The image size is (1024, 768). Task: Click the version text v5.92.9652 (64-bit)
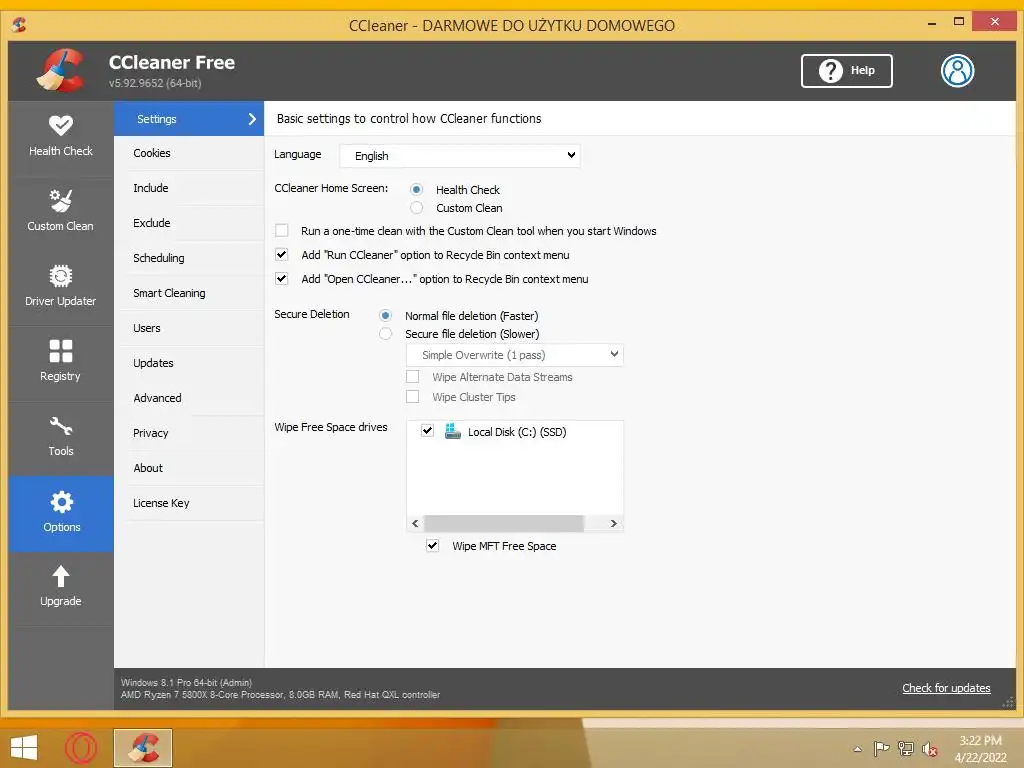(x=155, y=83)
